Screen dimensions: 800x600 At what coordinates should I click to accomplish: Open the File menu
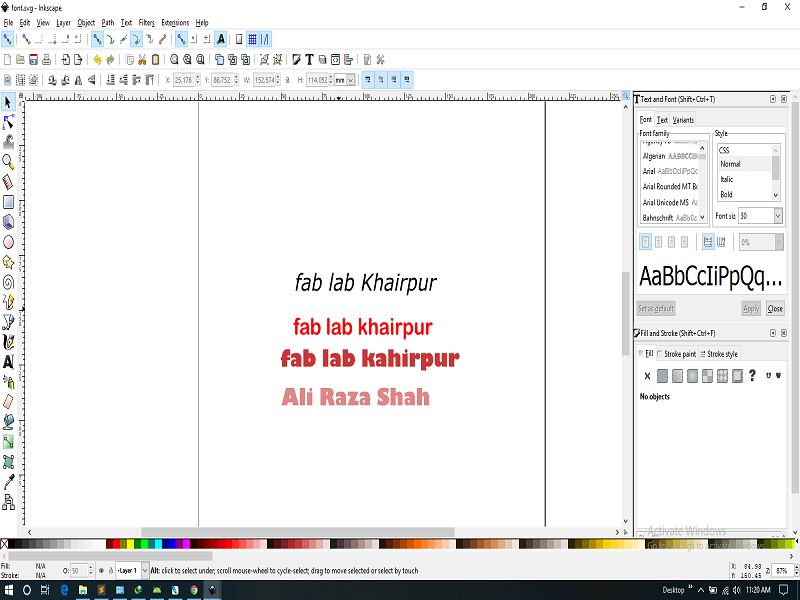click(x=8, y=22)
